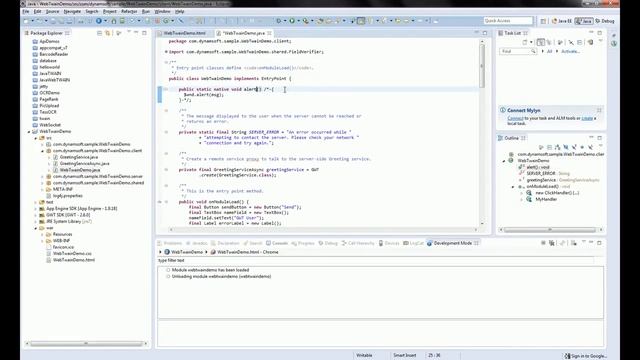Screen dimensions: 640x360
Task: Select log4j.properties file
Action: pyautogui.click(x=67, y=196)
